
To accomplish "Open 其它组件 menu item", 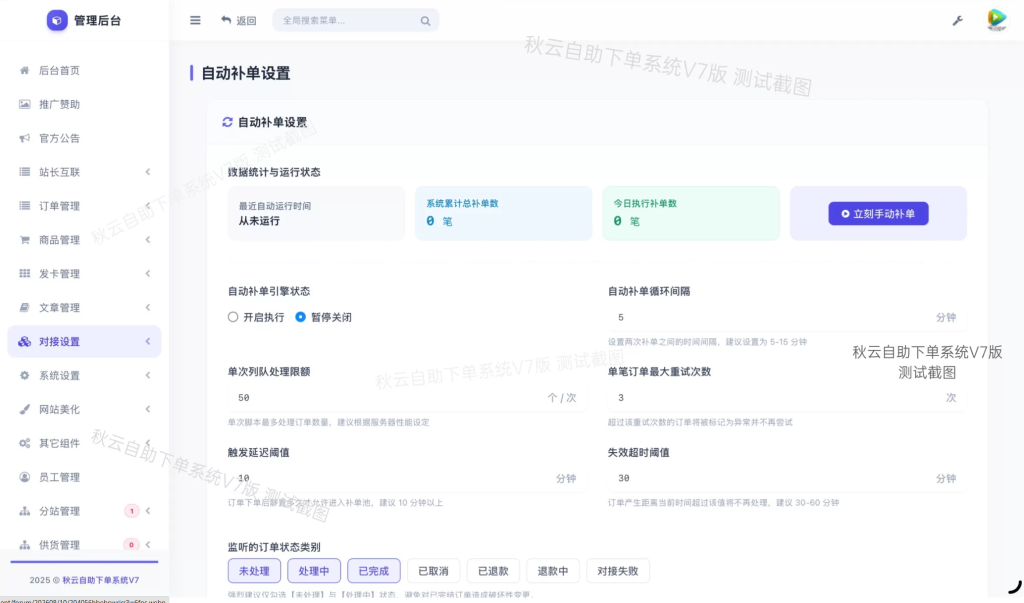I will (84, 443).
